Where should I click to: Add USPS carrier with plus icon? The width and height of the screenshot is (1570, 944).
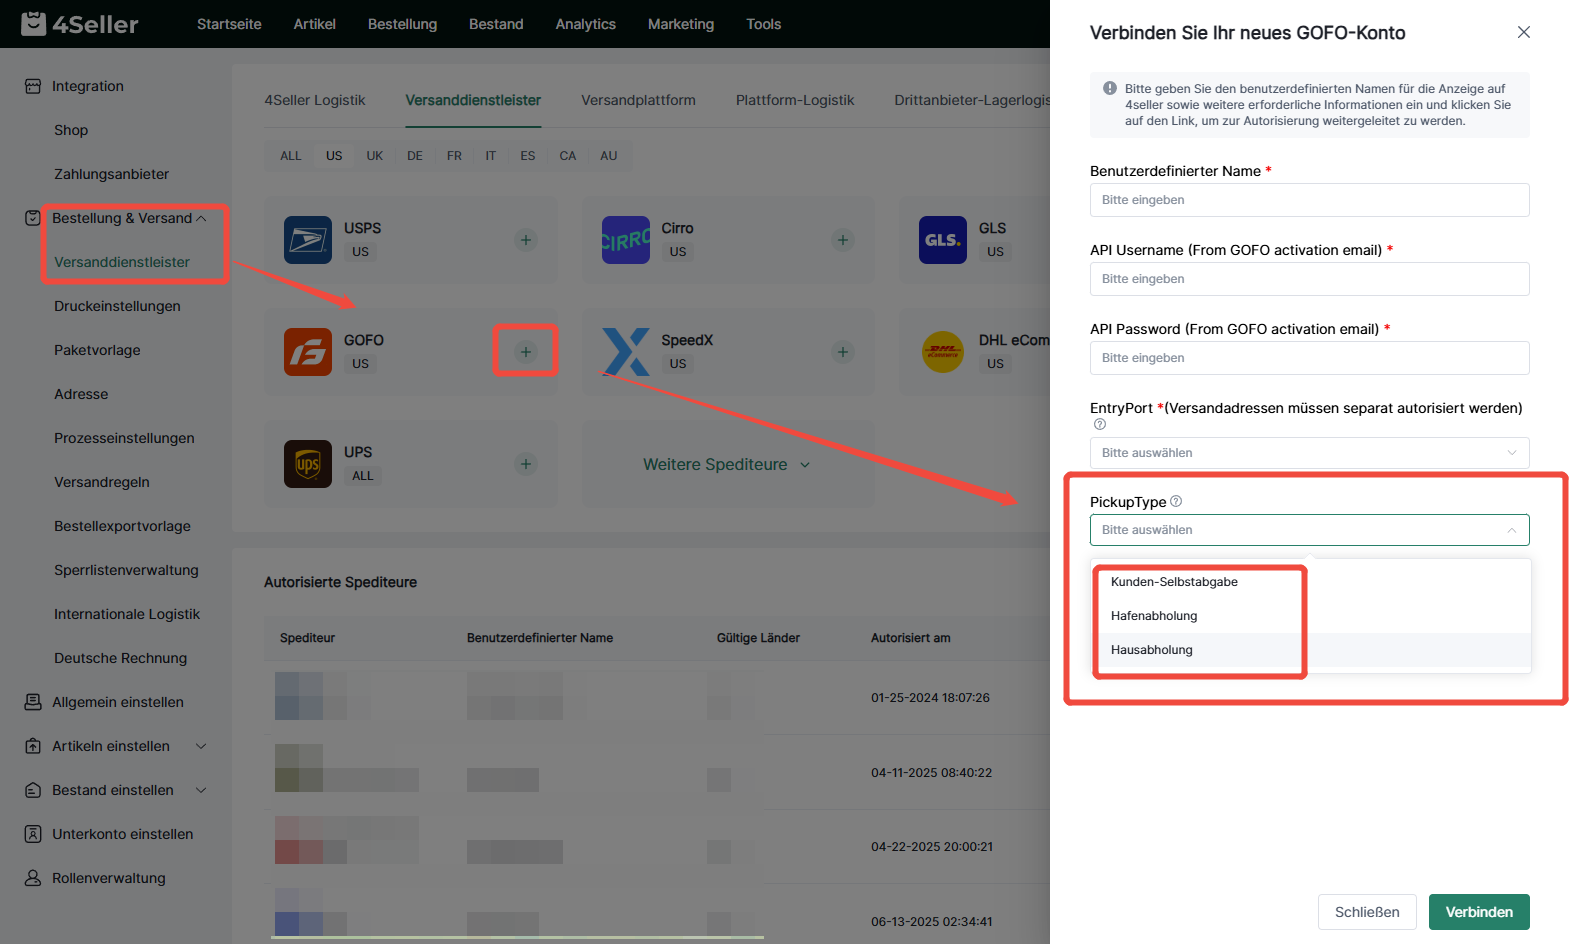(526, 240)
